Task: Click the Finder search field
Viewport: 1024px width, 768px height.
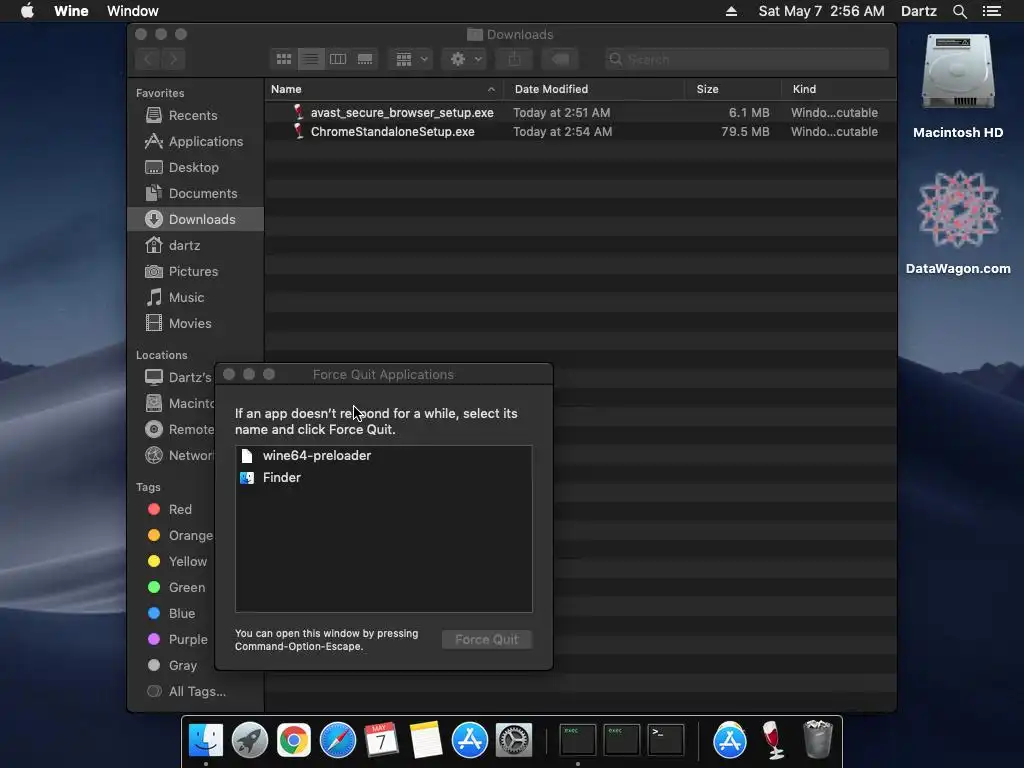Action: coord(746,59)
